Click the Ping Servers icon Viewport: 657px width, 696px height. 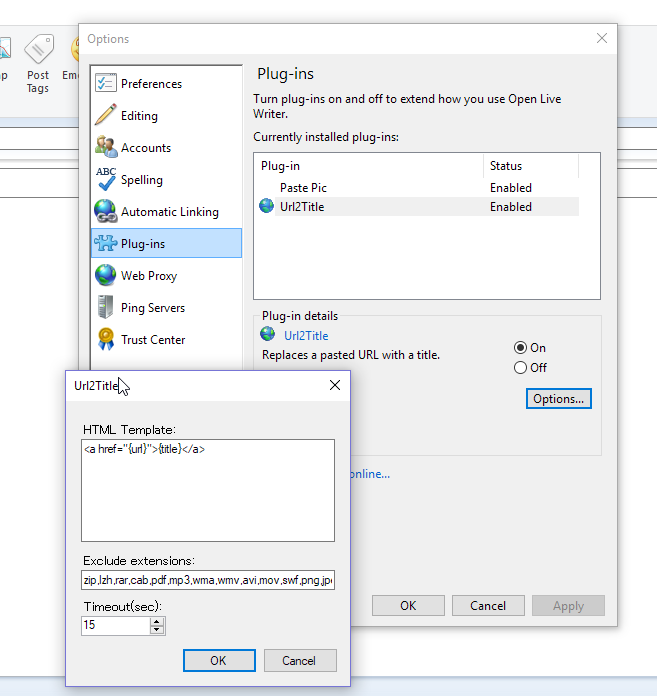pos(106,308)
